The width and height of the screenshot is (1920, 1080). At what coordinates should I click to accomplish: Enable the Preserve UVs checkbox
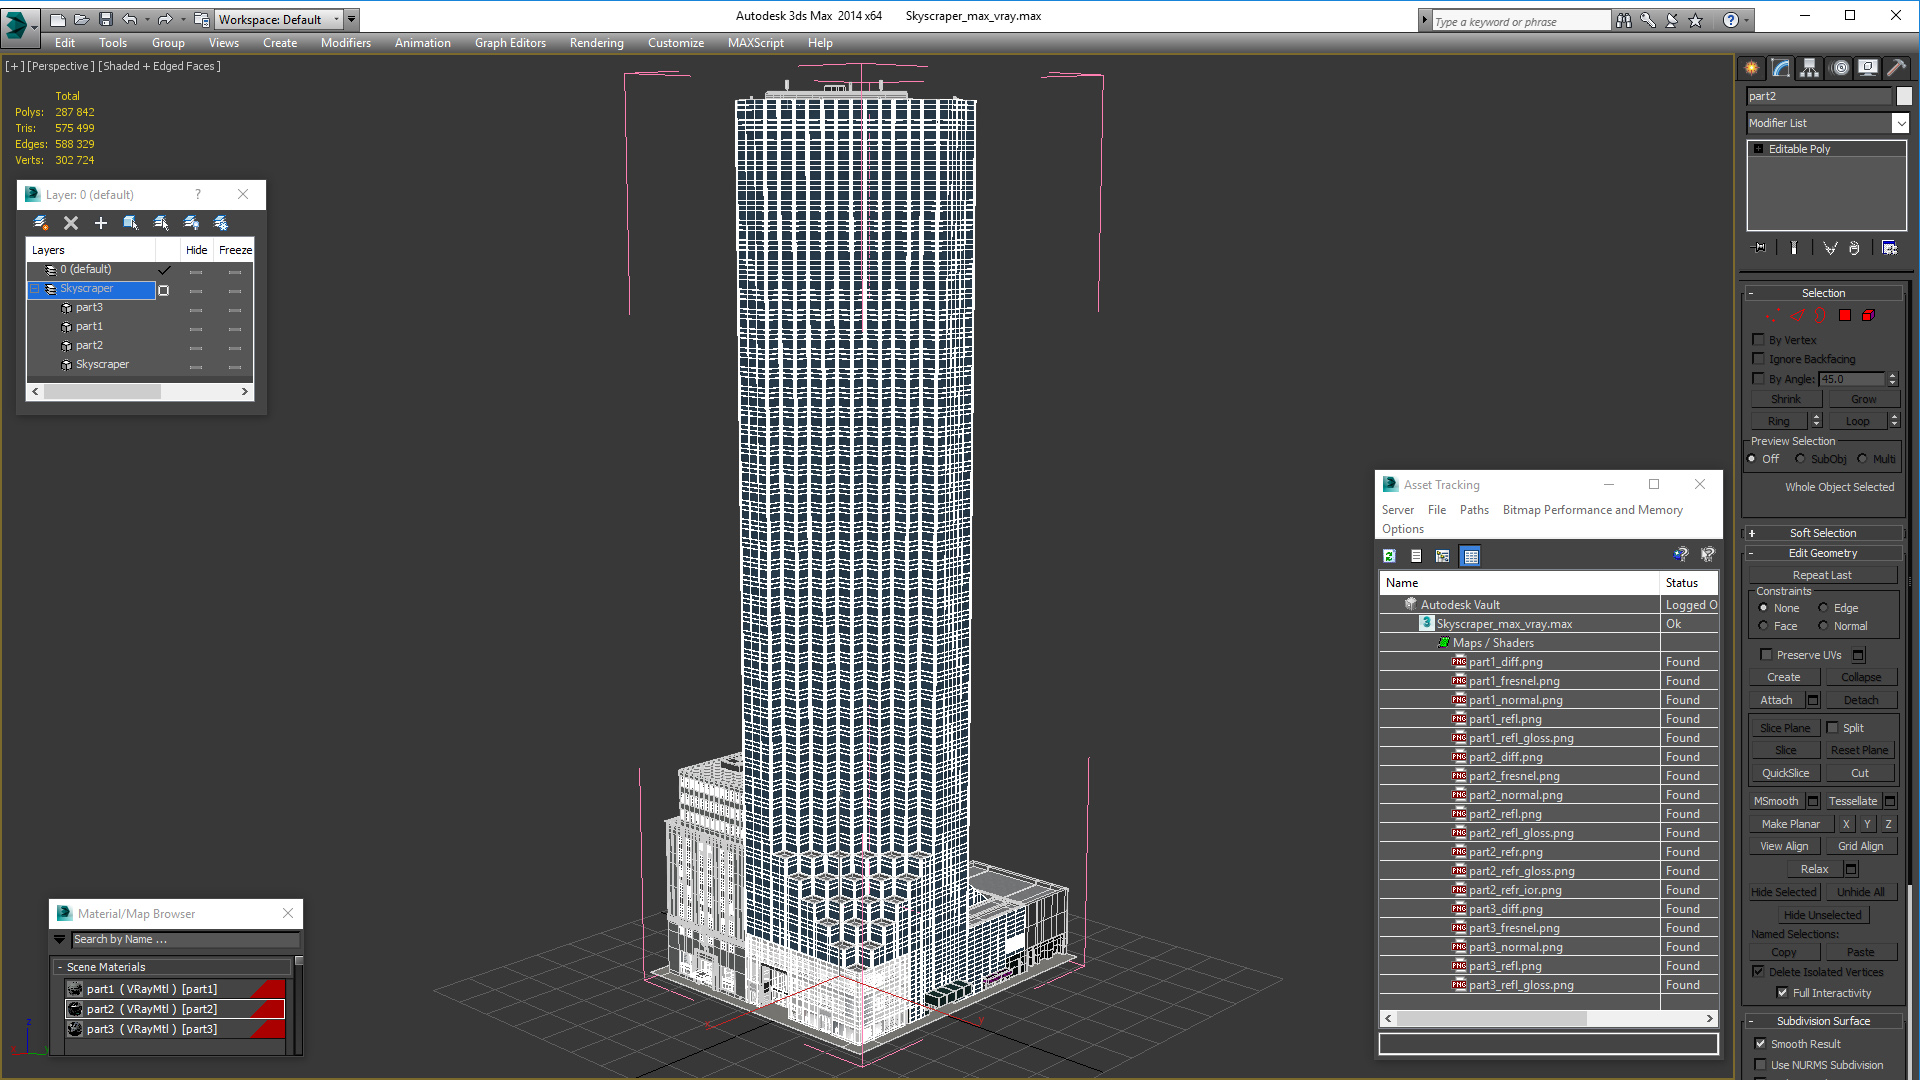coord(1767,655)
